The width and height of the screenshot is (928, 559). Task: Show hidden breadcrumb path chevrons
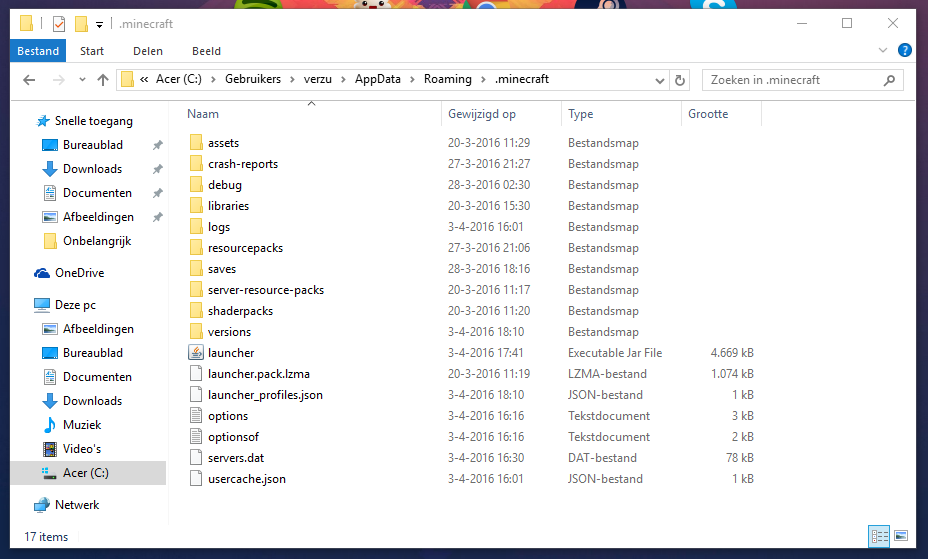pyautogui.click(x=144, y=79)
